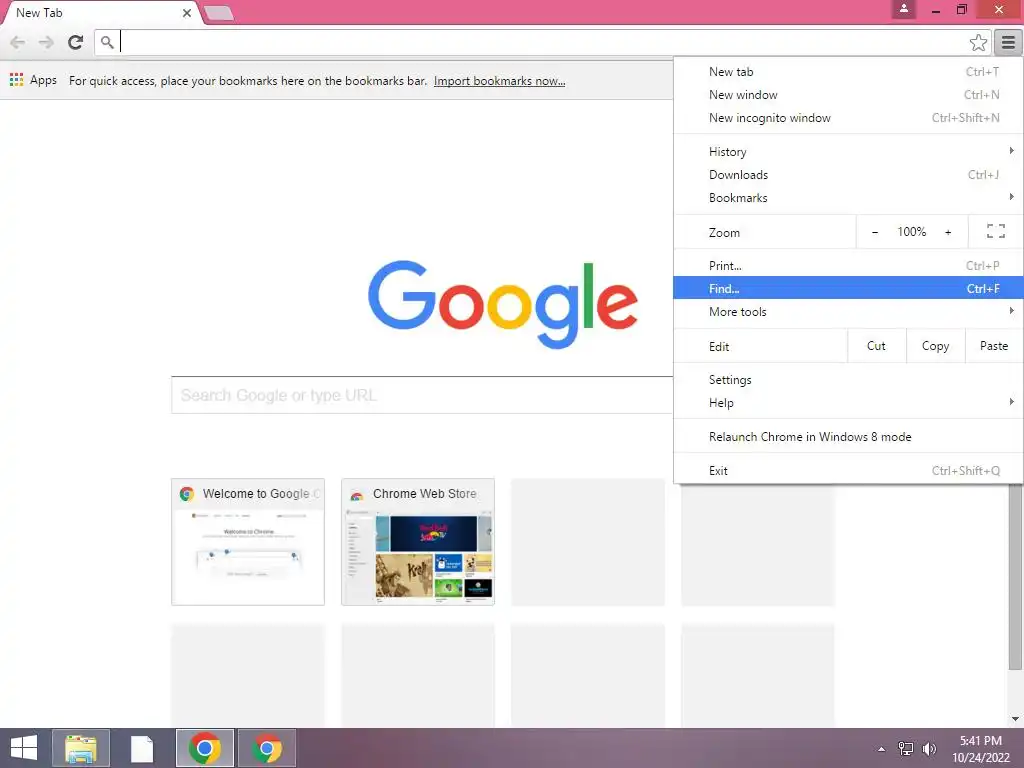Click the Apps label in bookmarks bar

[43, 80]
